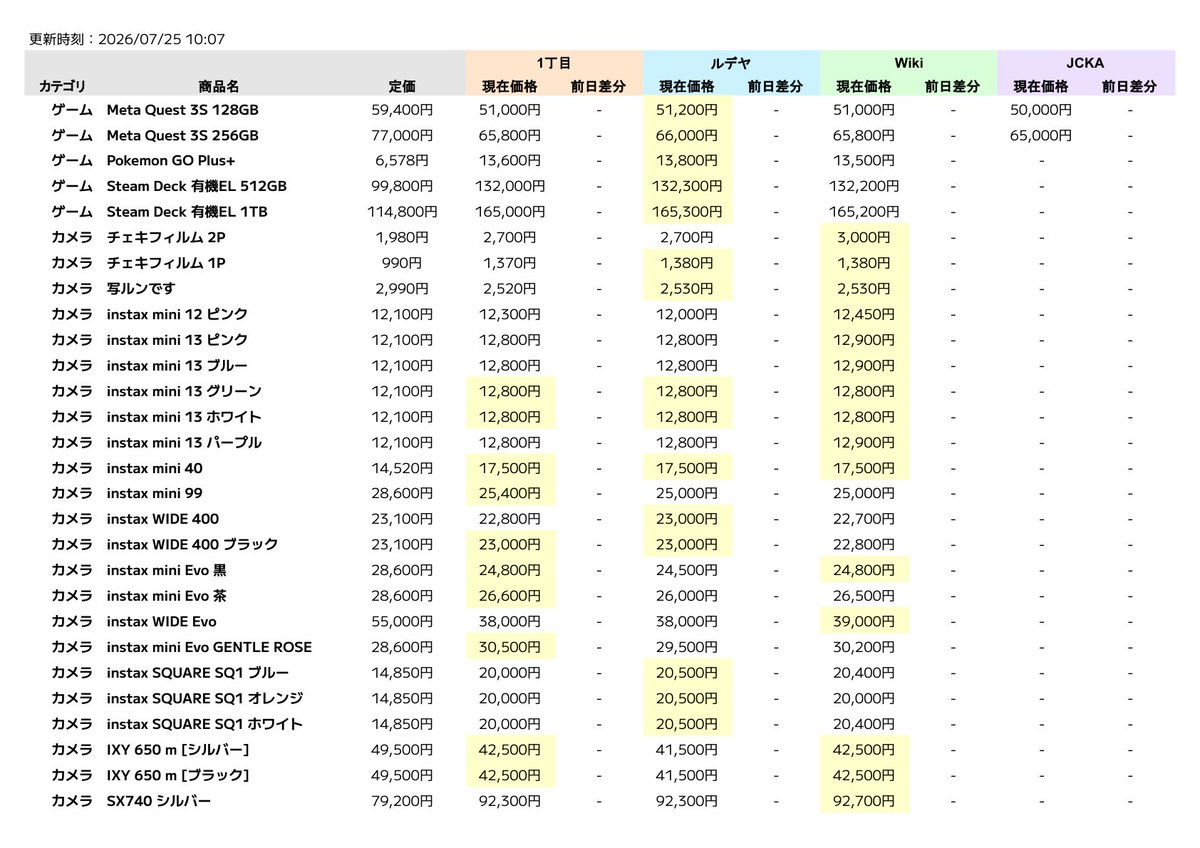
Task: Select product name SX740 シルバー
Action: coord(159,800)
